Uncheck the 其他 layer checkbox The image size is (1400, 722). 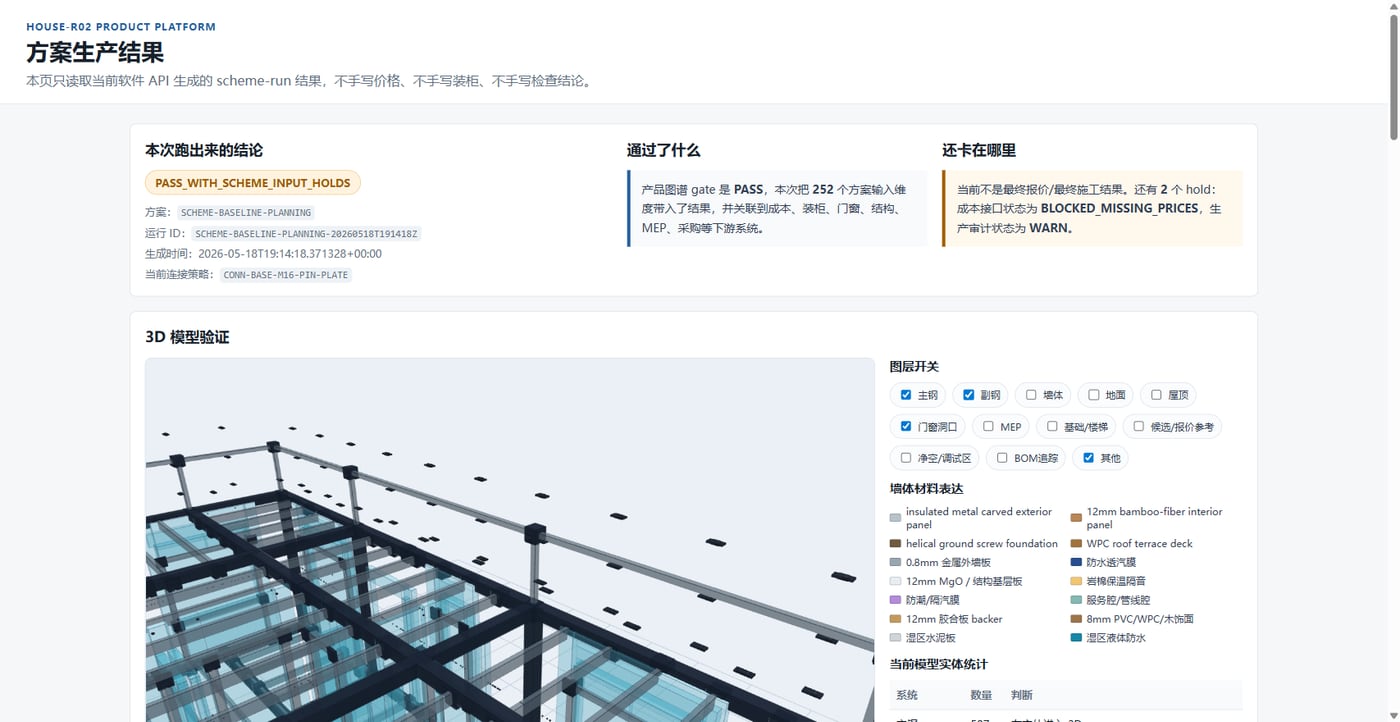(1088, 458)
